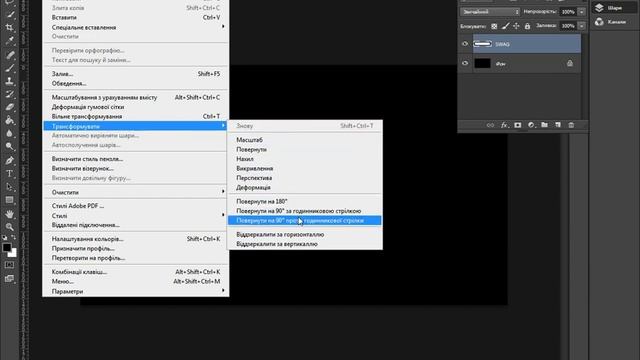Select the Blur tool
The image size is (640, 360).
[x=9, y=133]
